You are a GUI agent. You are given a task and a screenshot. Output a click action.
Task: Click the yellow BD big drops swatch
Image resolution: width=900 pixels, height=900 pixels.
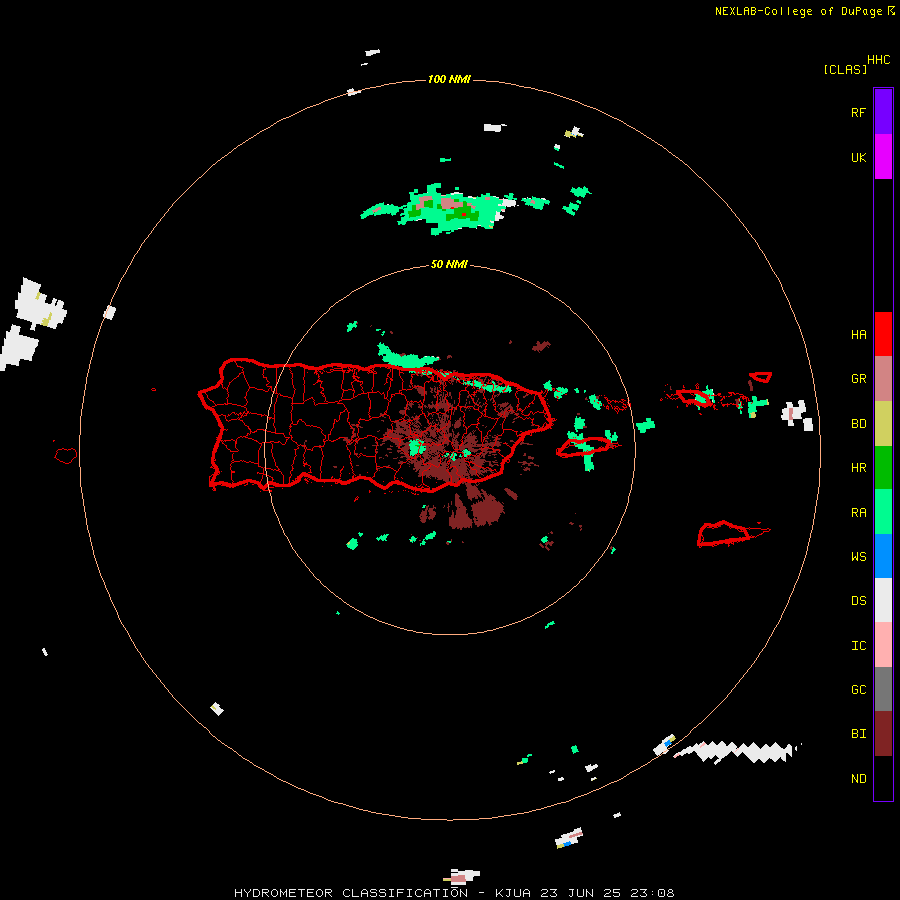(883, 424)
